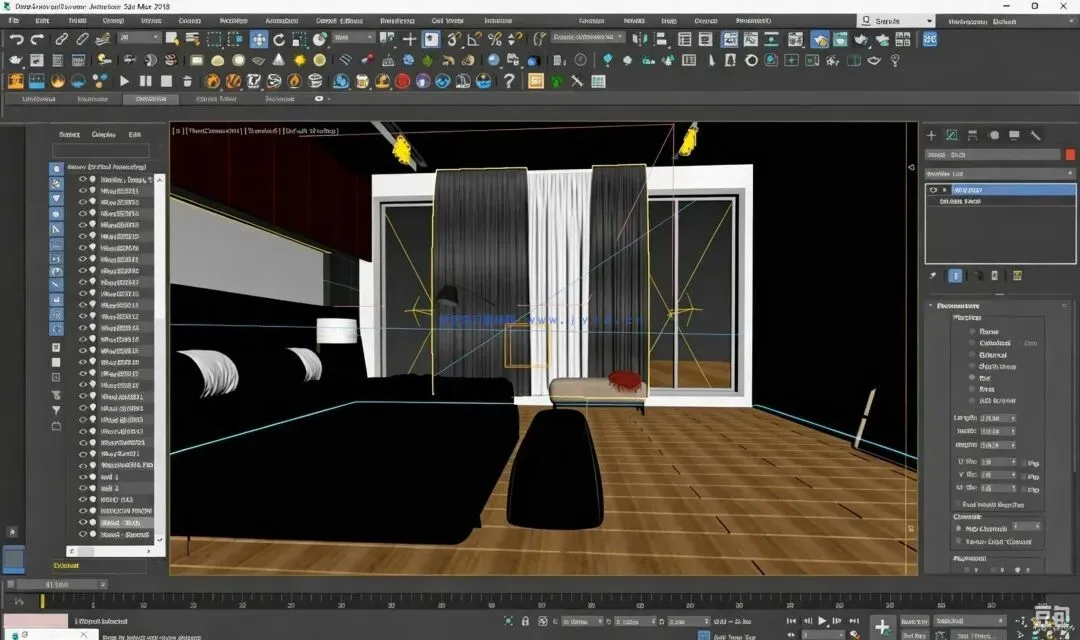Viewport: 1080px width, 640px height.
Task: Select the Cylindrical mapping radio button
Action: pos(973,343)
